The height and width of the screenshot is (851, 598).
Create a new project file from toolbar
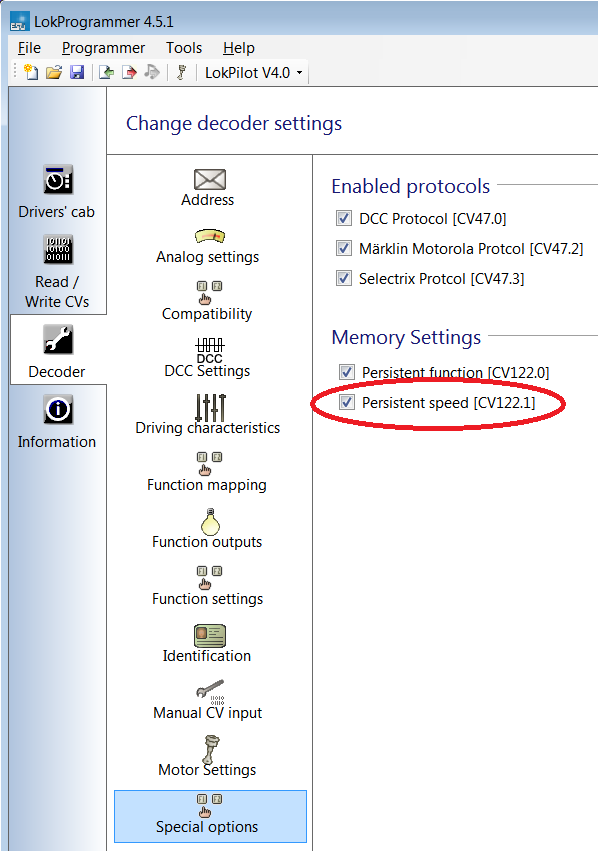tap(31, 72)
